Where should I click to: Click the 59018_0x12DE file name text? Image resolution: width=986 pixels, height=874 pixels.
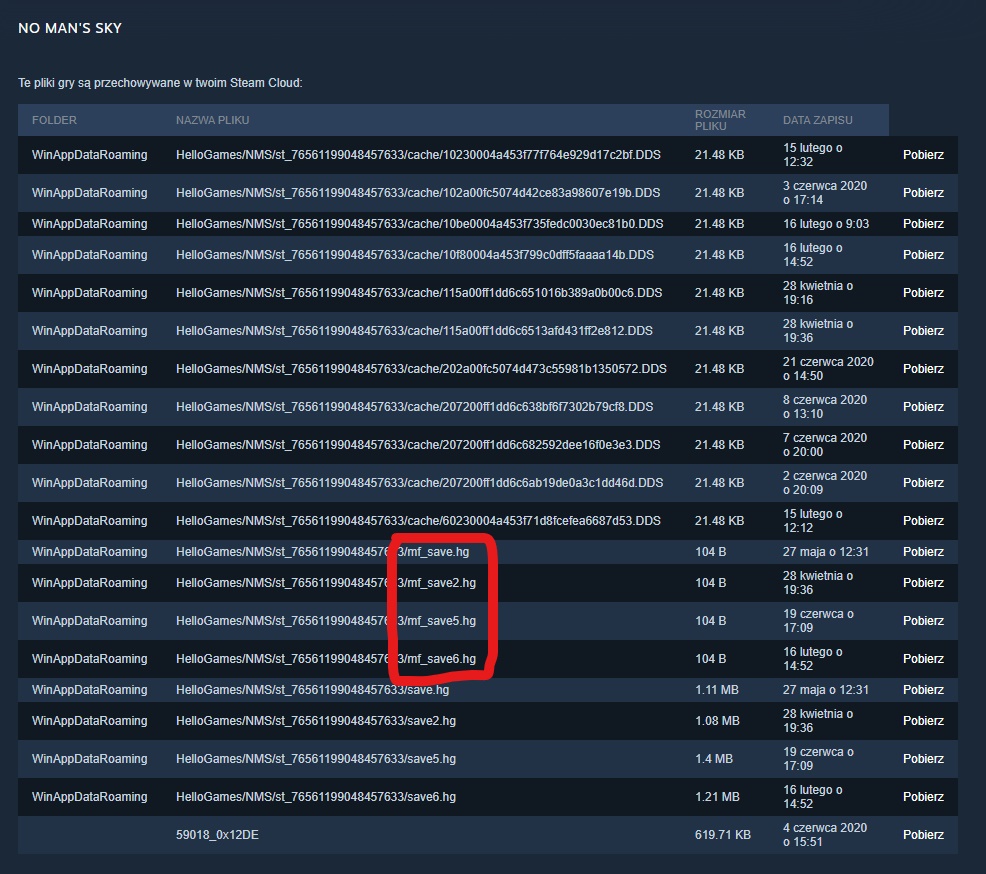[x=217, y=835]
